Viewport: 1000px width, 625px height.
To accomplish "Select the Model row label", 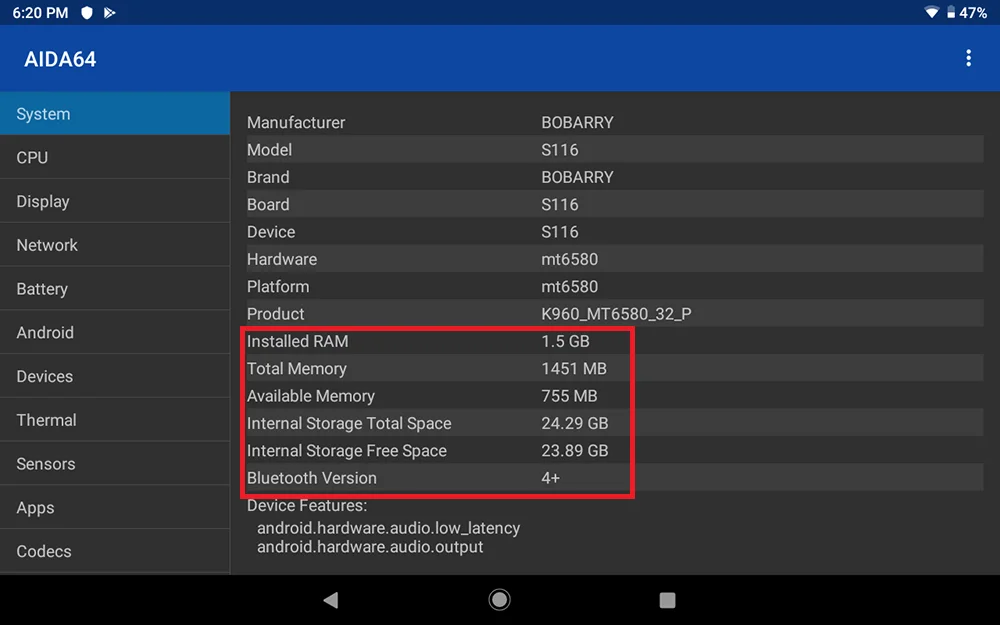I will pos(269,150).
